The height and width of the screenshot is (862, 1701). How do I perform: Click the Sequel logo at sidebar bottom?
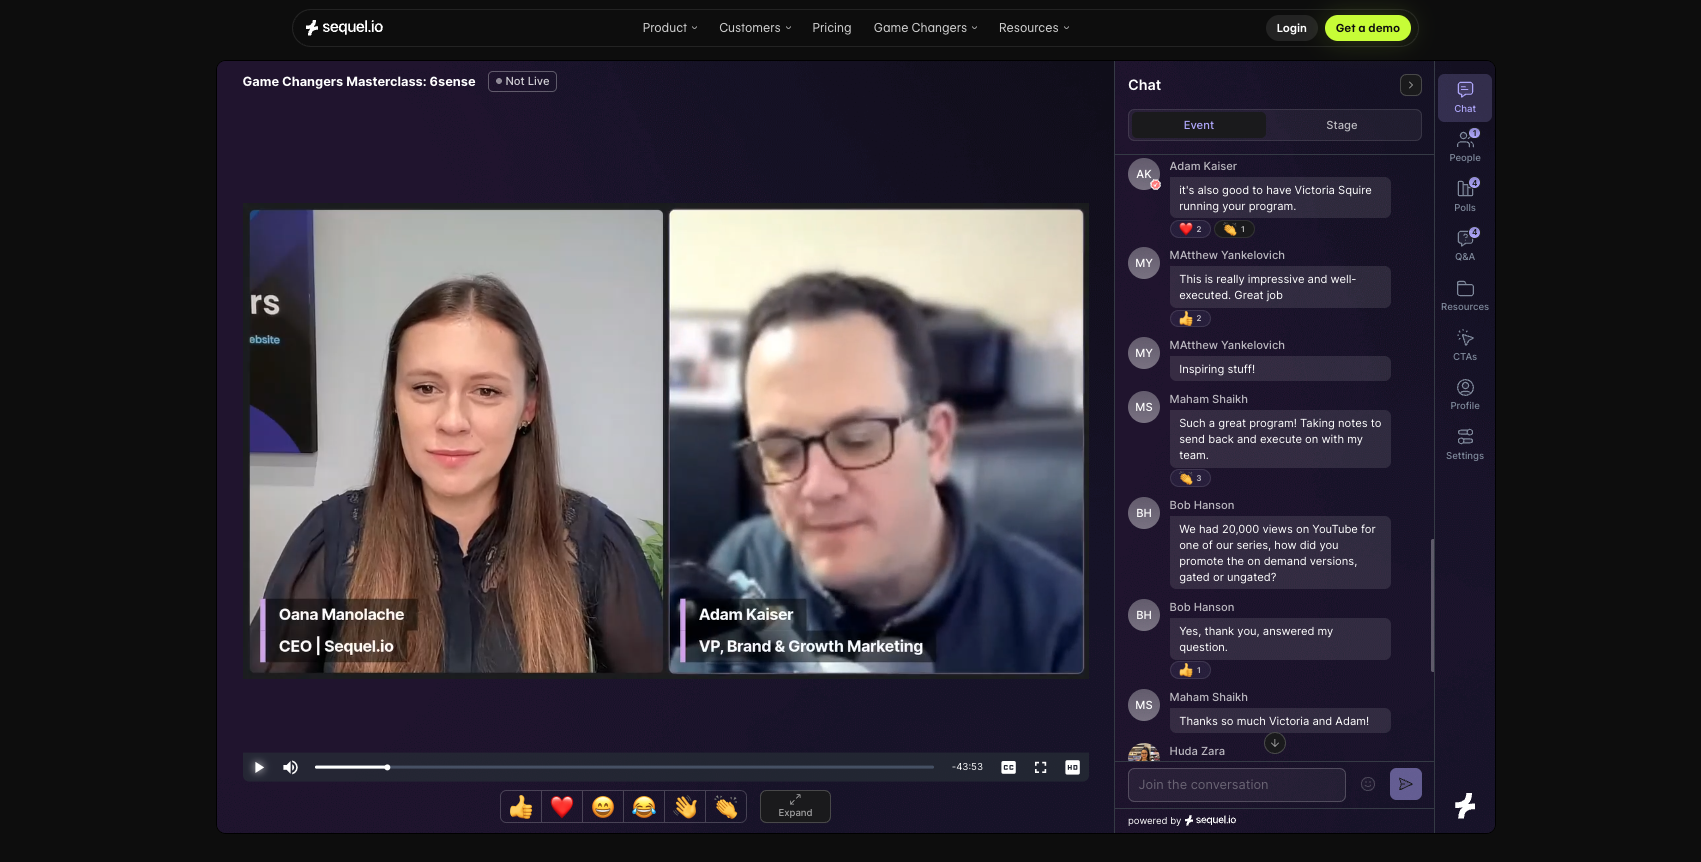pos(1465,805)
